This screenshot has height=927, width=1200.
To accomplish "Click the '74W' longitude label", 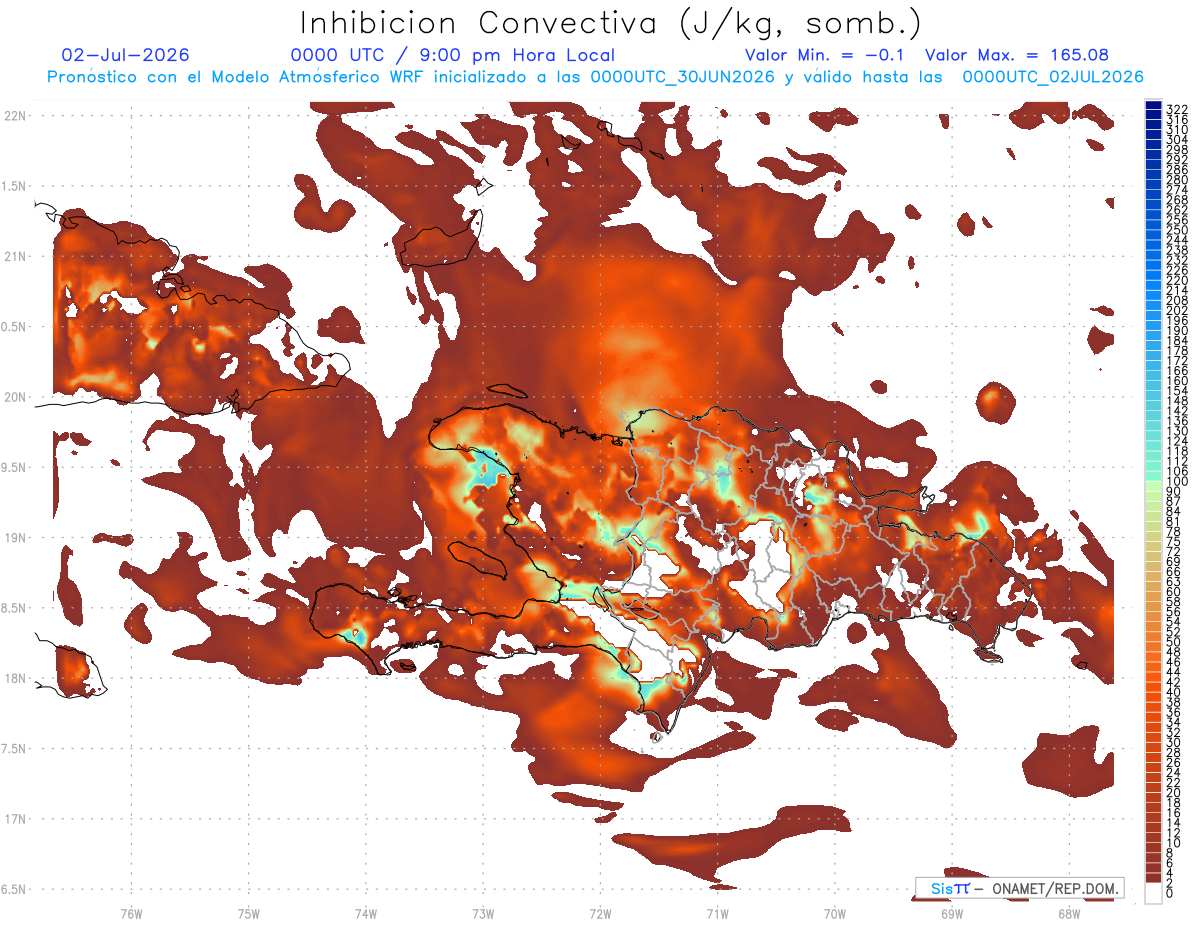I will pyautogui.click(x=365, y=913).
